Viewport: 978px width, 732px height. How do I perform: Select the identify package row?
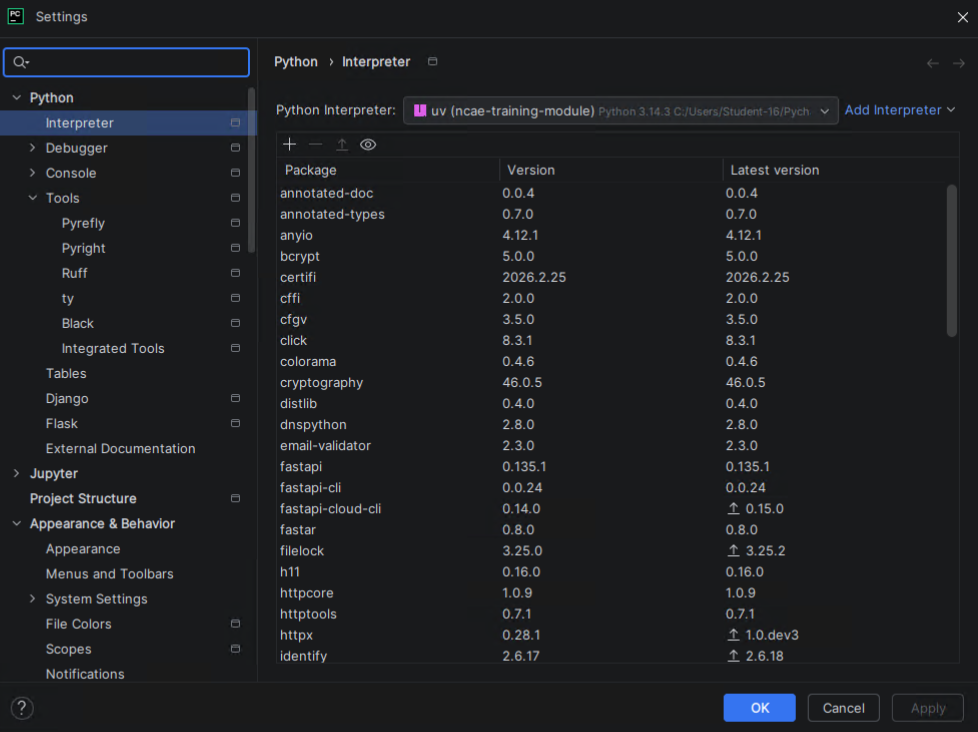click(611, 655)
